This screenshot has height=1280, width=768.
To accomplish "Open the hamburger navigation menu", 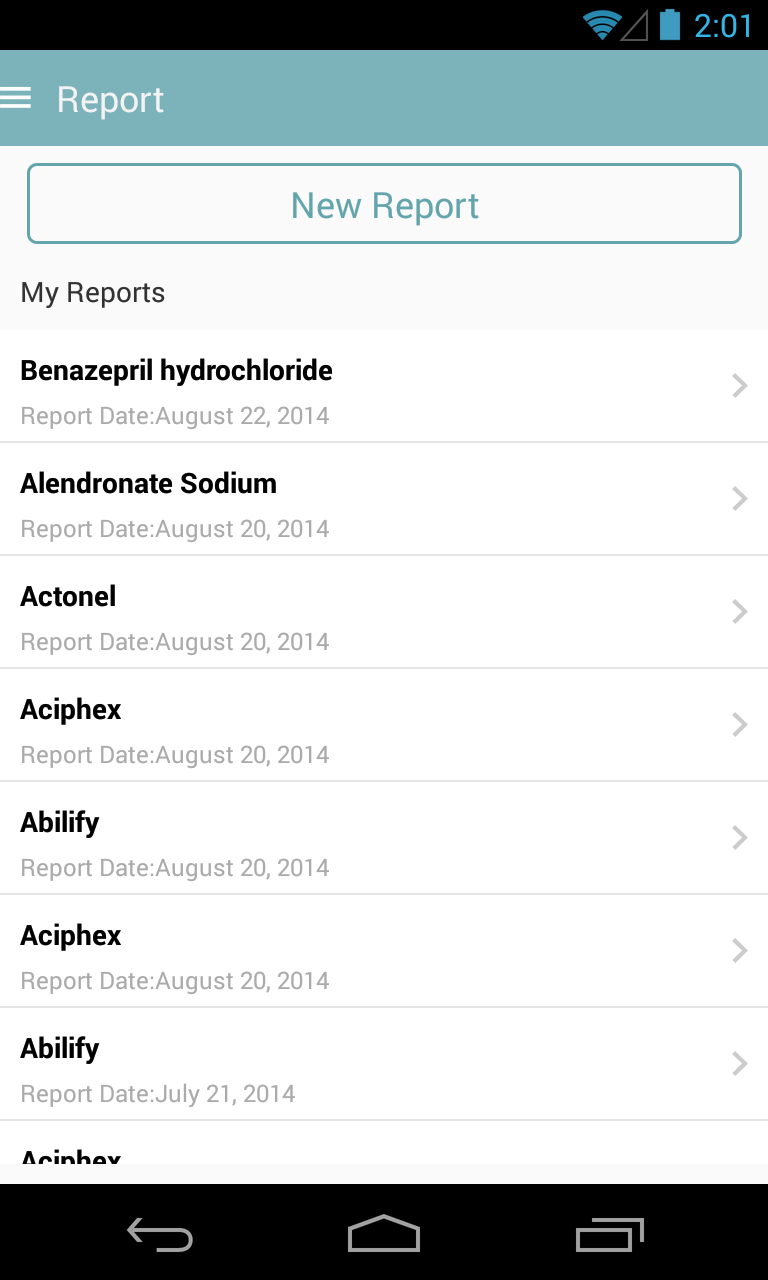I will click(17, 98).
